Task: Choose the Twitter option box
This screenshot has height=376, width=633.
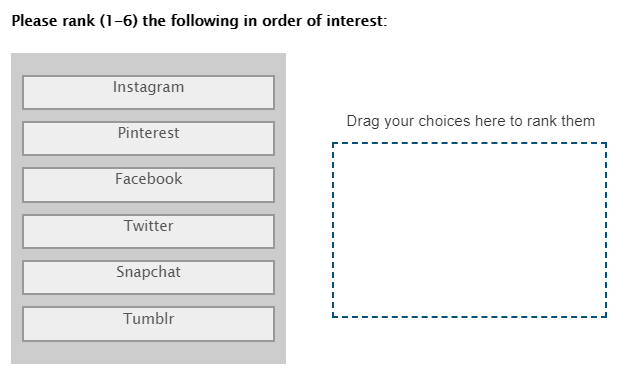Action: [x=148, y=231]
